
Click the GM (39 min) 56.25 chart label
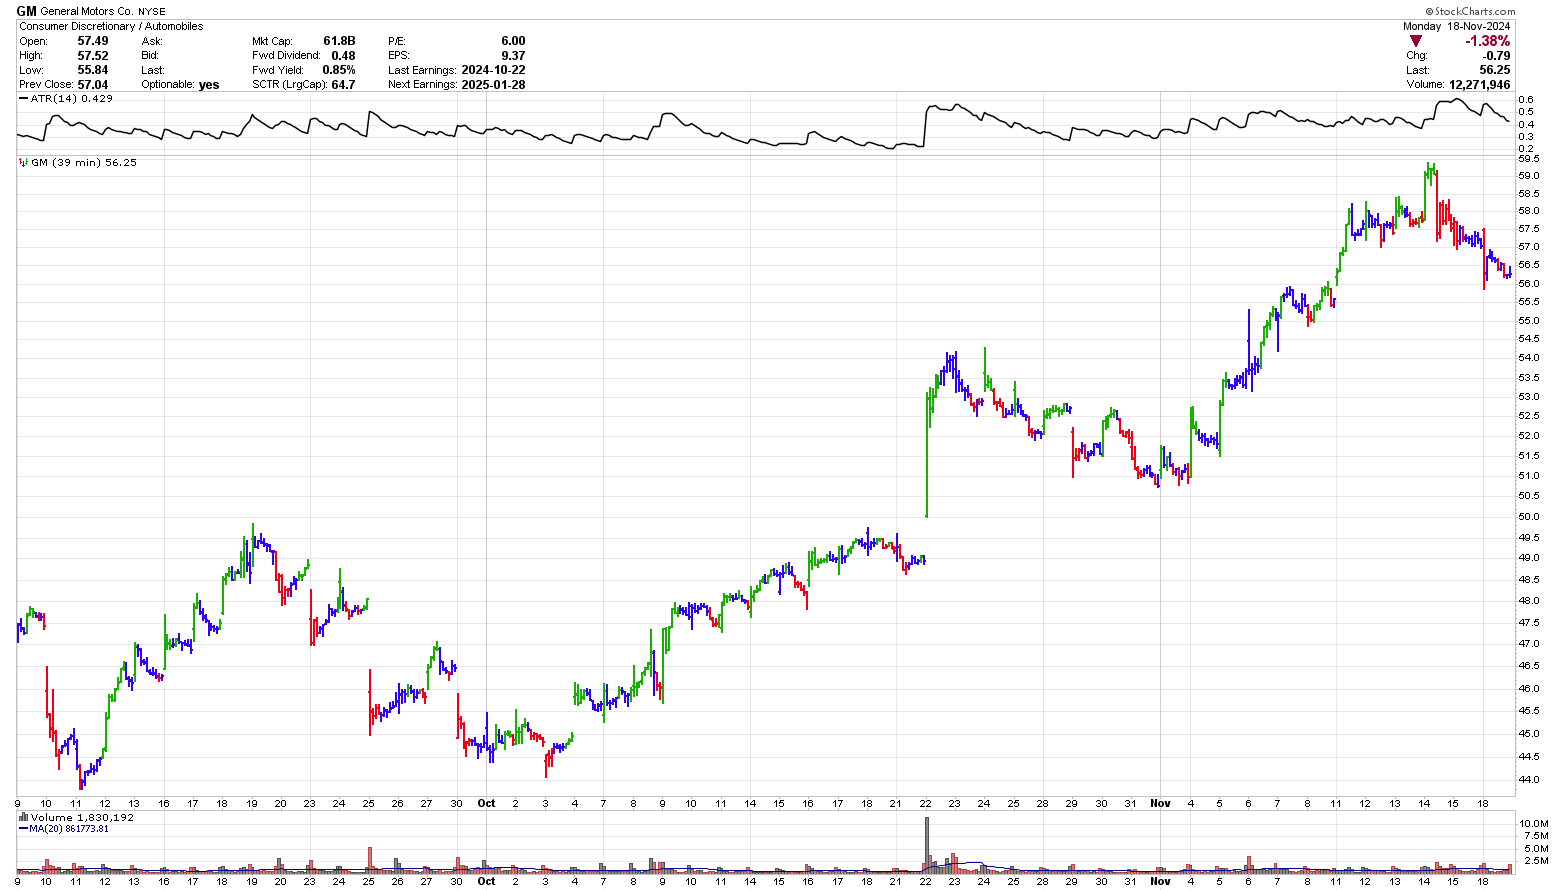84,162
